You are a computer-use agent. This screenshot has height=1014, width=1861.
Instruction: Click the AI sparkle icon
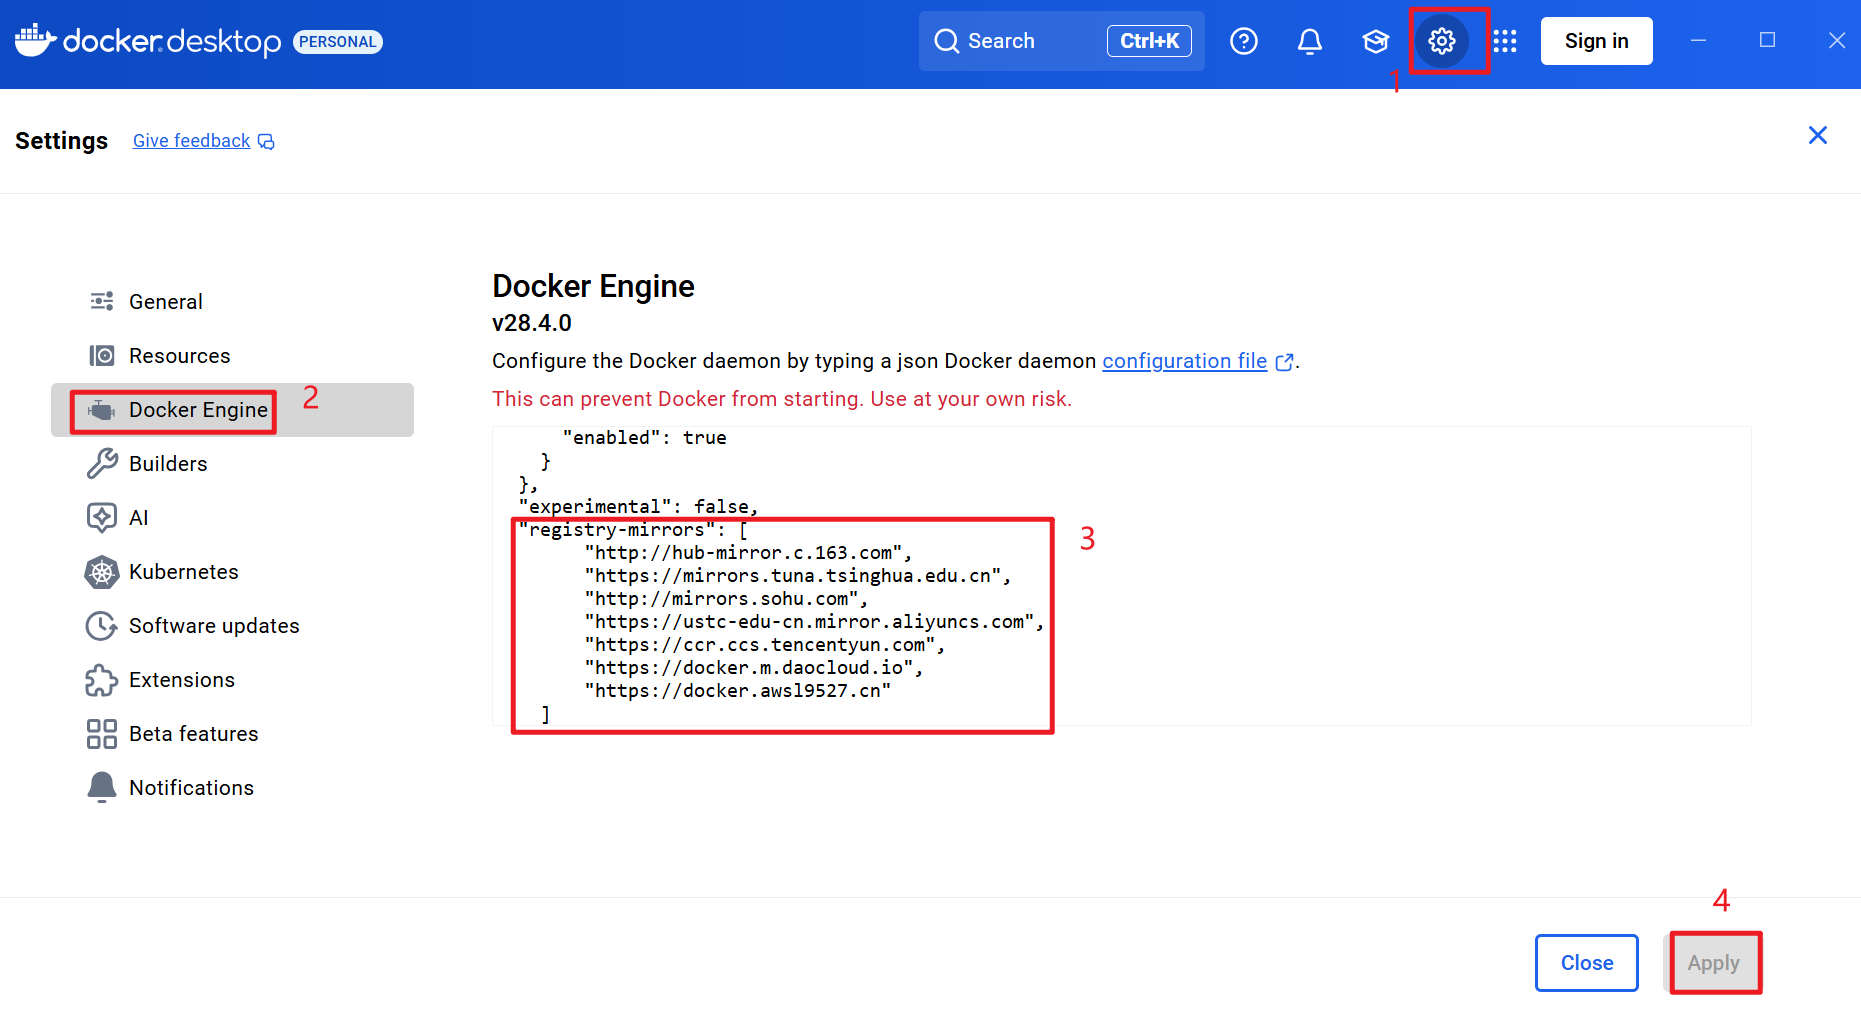click(101, 517)
